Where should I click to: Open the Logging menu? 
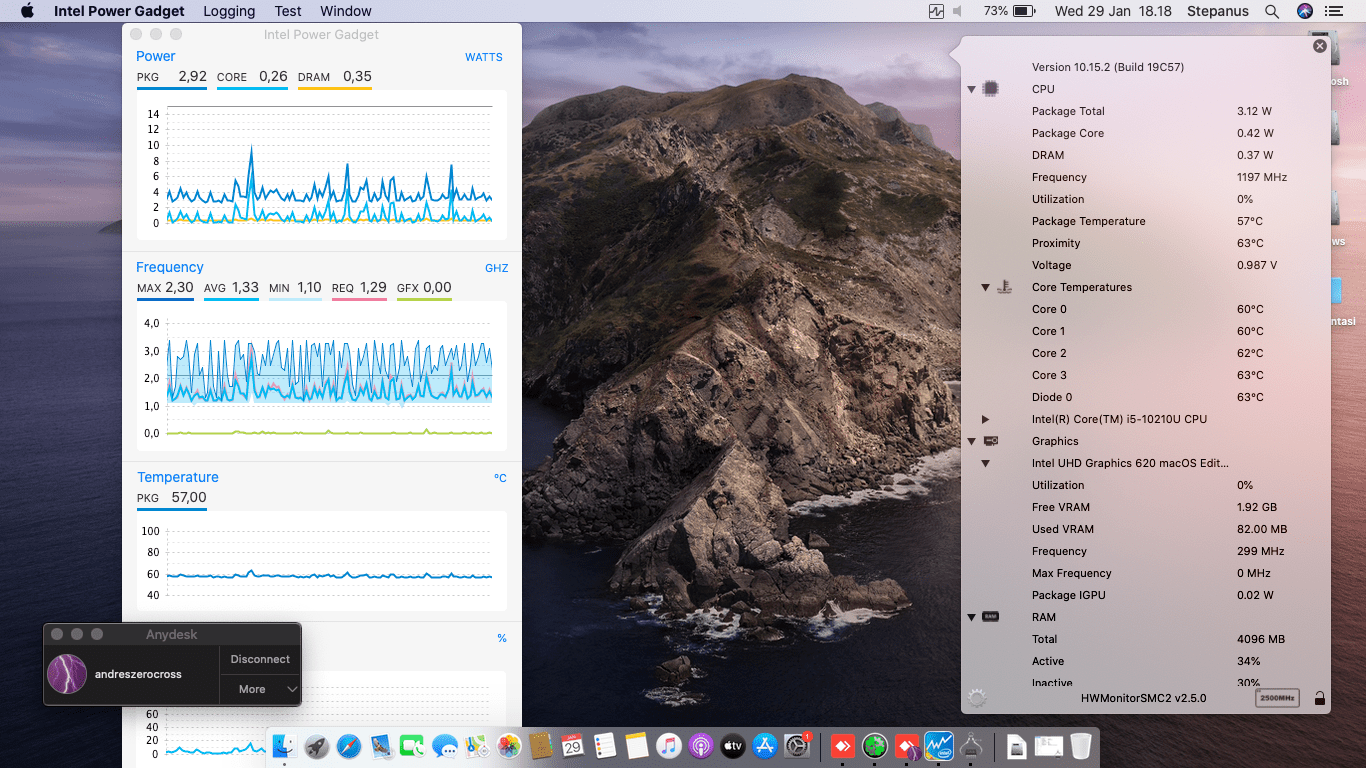(229, 11)
